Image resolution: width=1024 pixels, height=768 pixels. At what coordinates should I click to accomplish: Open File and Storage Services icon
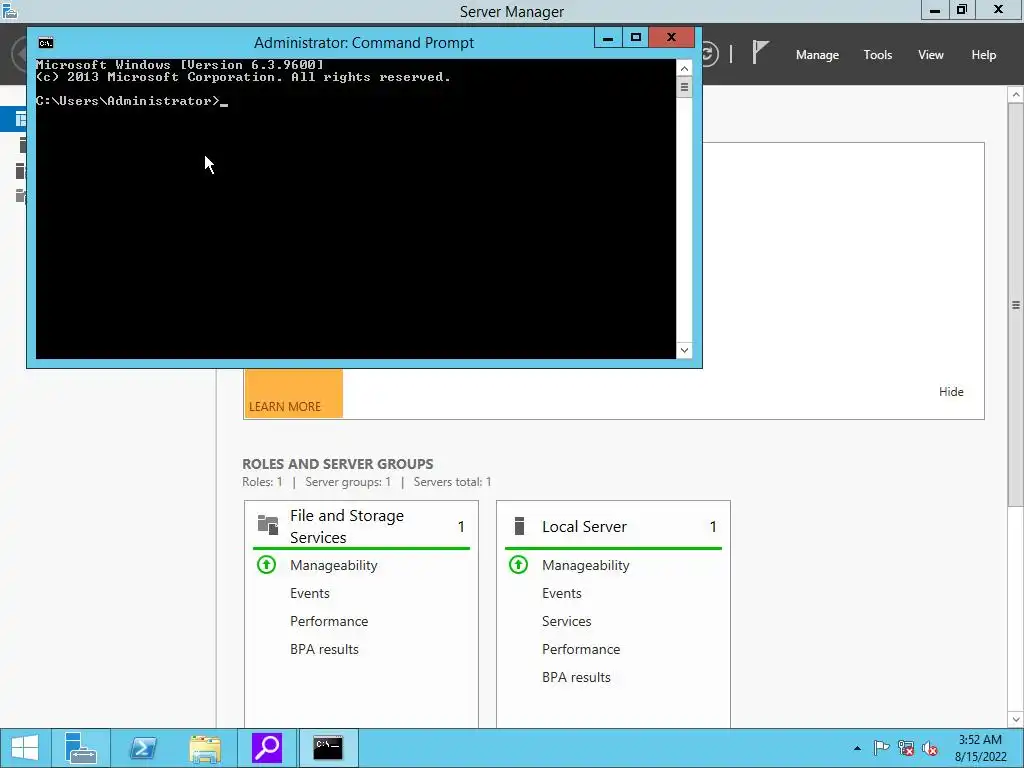coord(268,525)
